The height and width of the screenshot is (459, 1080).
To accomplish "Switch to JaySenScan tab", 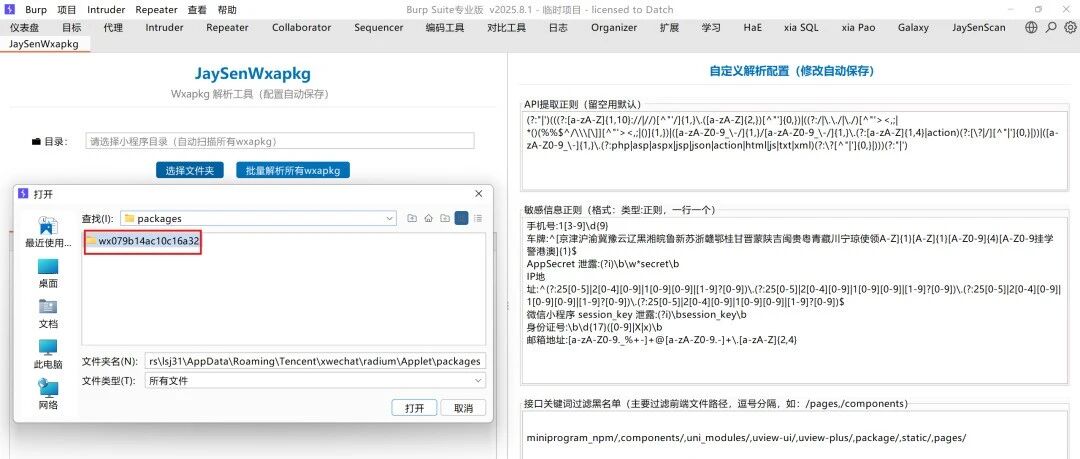I will click(979, 28).
